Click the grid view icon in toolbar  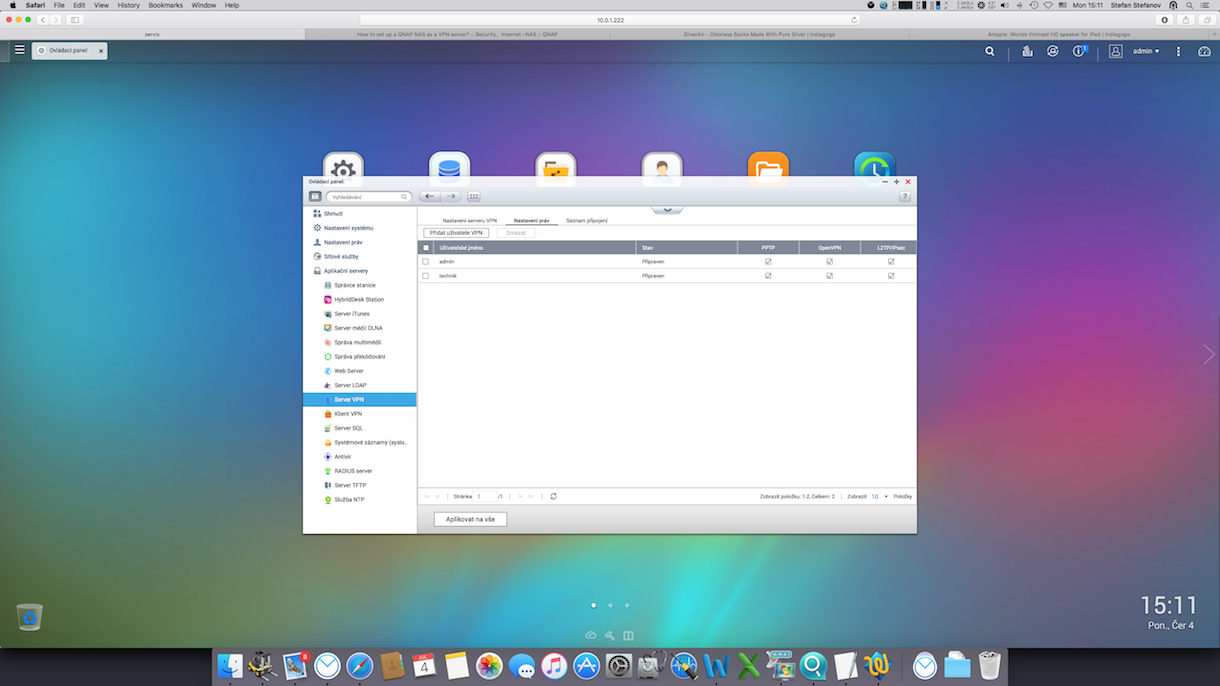pos(474,197)
